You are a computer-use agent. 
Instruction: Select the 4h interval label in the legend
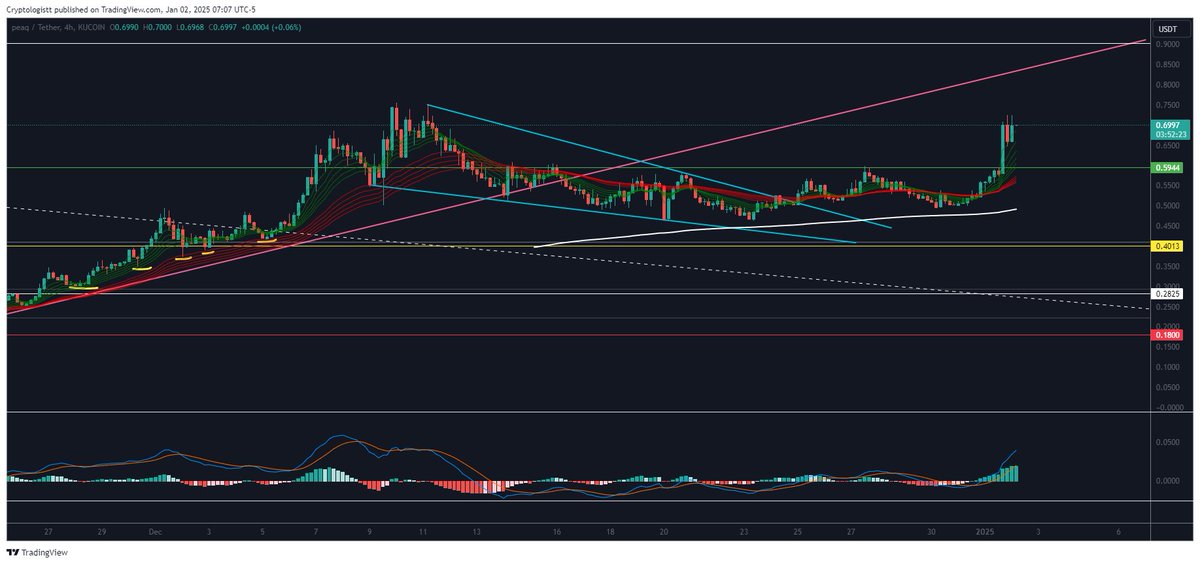[71, 27]
